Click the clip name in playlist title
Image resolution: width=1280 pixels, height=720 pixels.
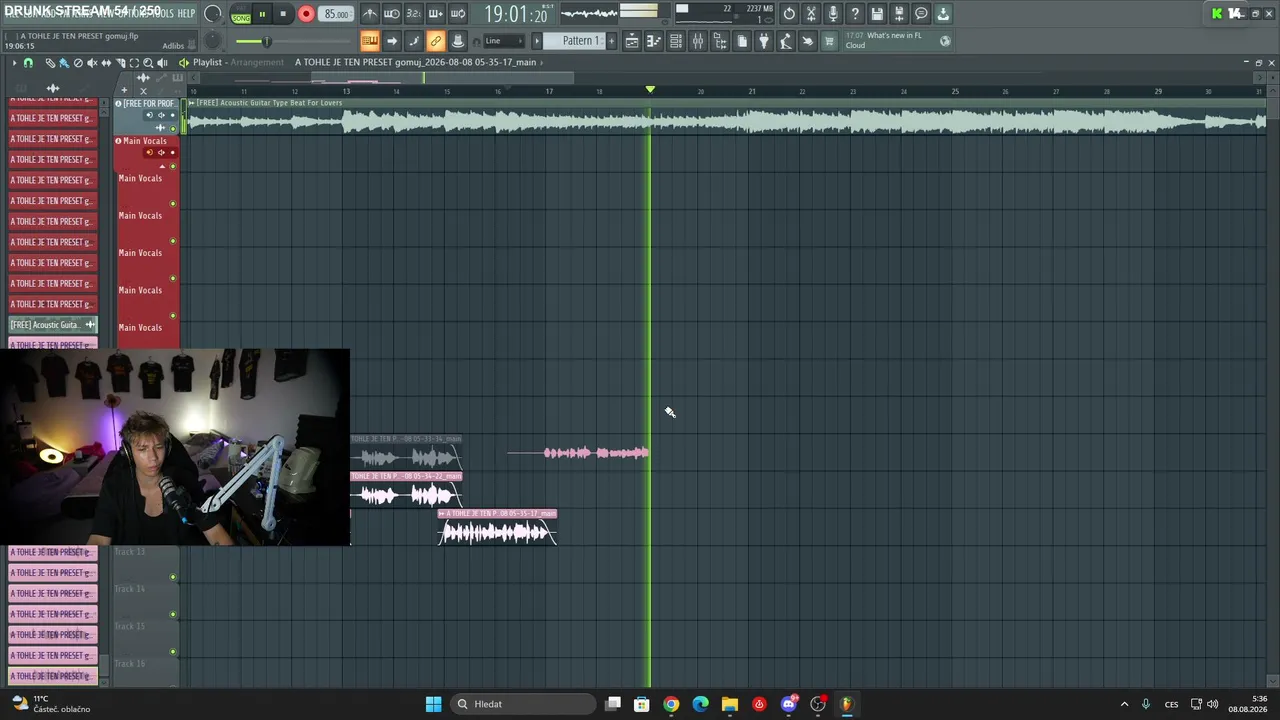415,62
